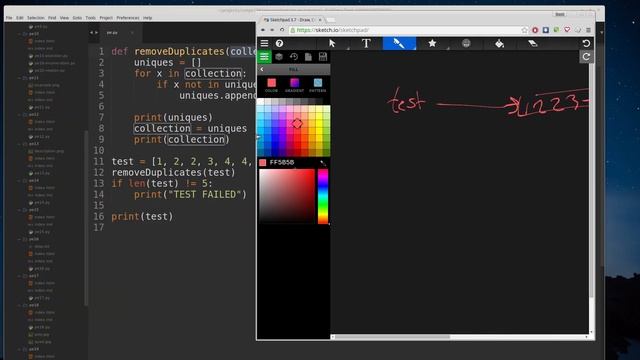Viewport: 640px width, 360px height.
Task: Open the Sketchpad hamburger main menu
Action: (264, 43)
